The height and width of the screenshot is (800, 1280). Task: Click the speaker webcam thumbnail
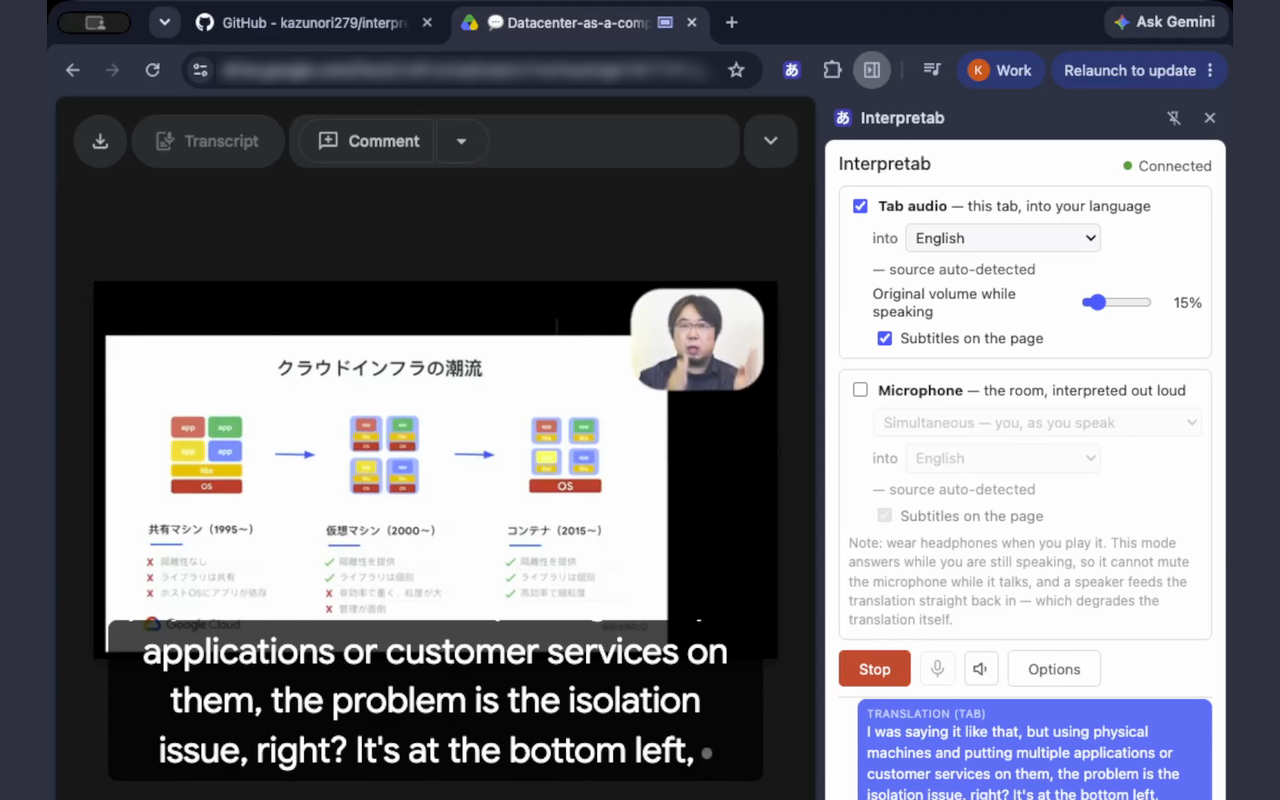697,340
